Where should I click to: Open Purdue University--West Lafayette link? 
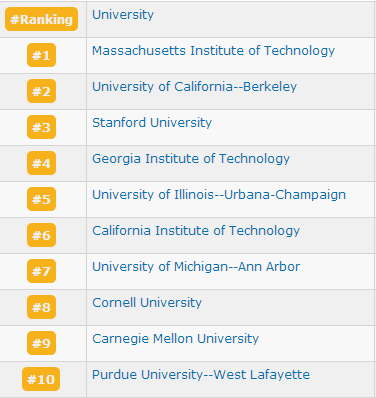pos(201,375)
